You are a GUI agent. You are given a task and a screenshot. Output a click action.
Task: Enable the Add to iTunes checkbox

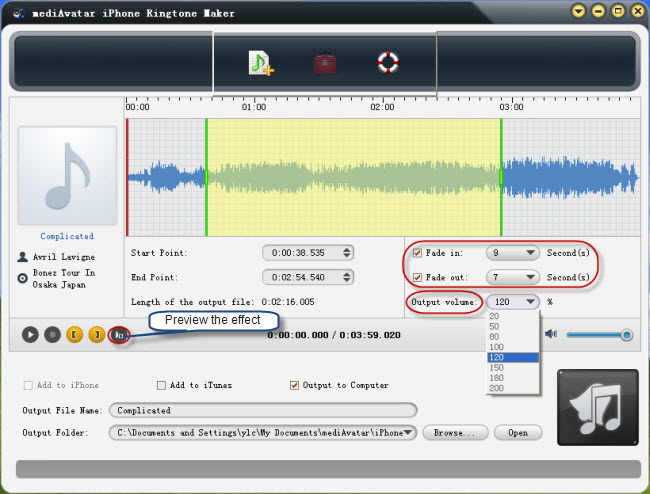tap(161, 385)
